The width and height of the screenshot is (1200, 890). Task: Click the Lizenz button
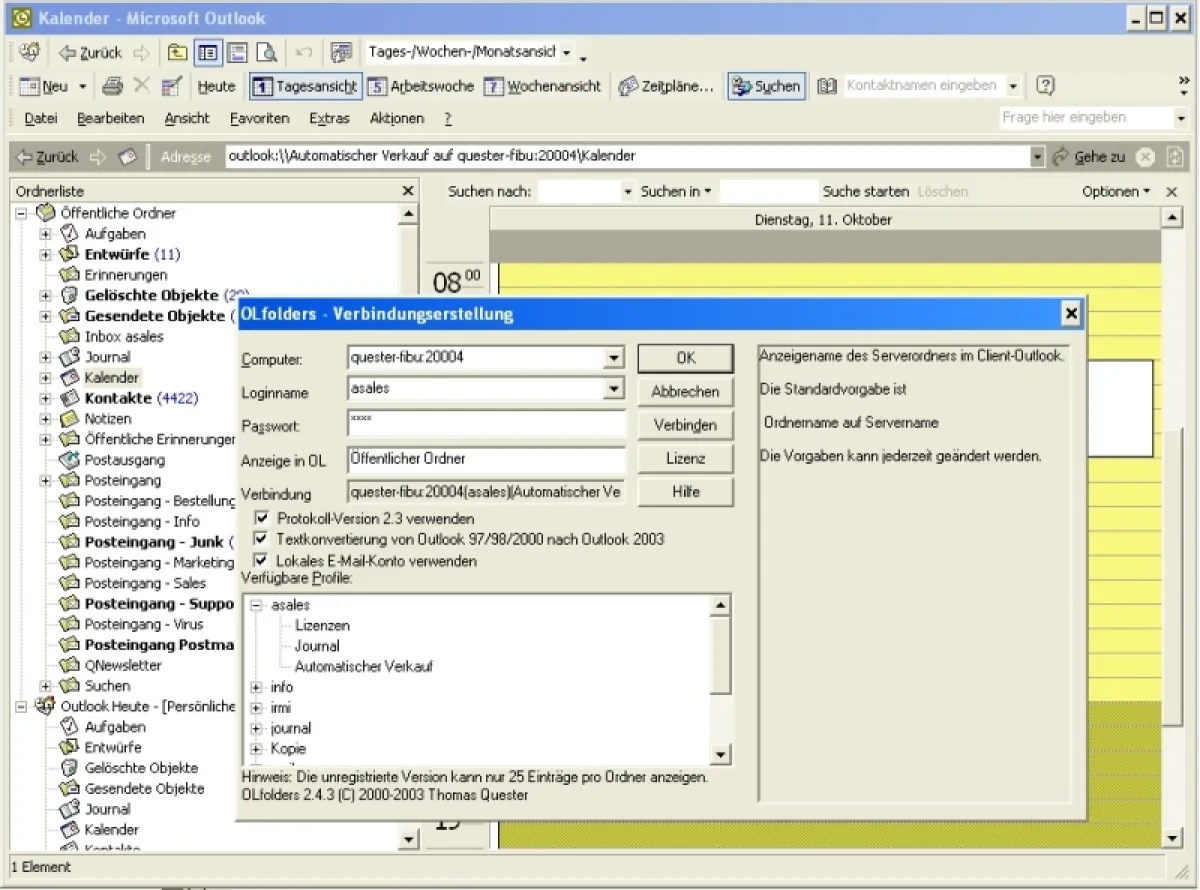(x=685, y=458)
